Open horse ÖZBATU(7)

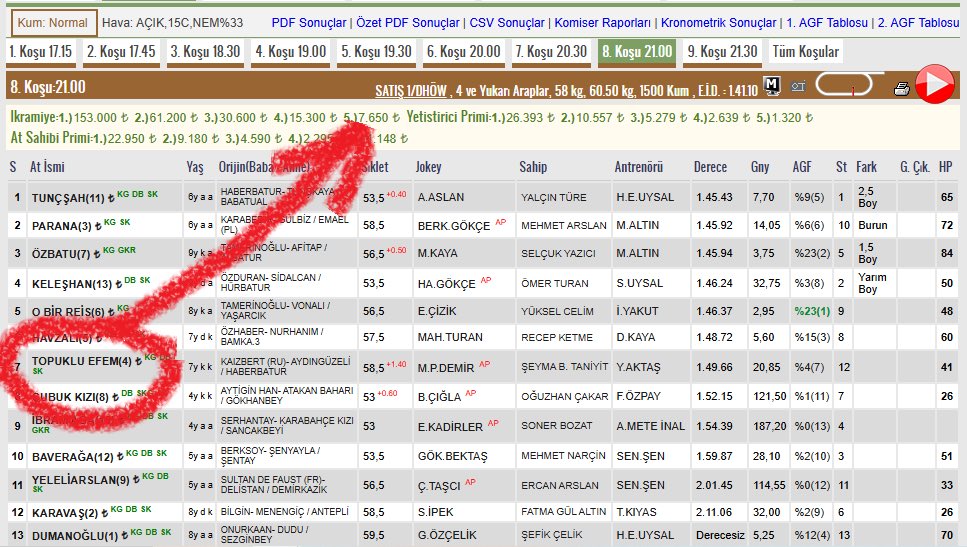pos(61,254)
